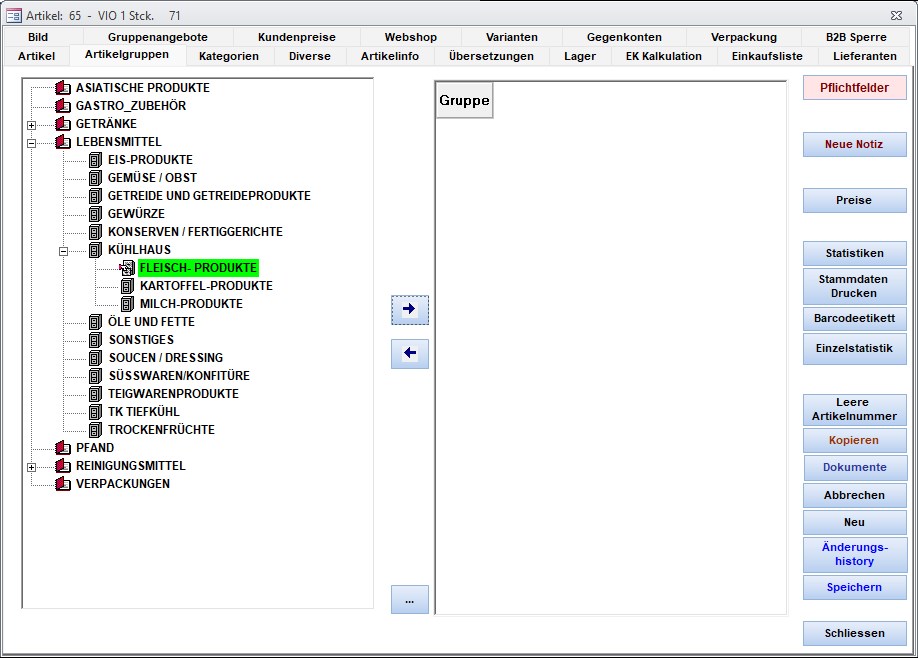Switch to the Kategorien tab

coord(228,56)
